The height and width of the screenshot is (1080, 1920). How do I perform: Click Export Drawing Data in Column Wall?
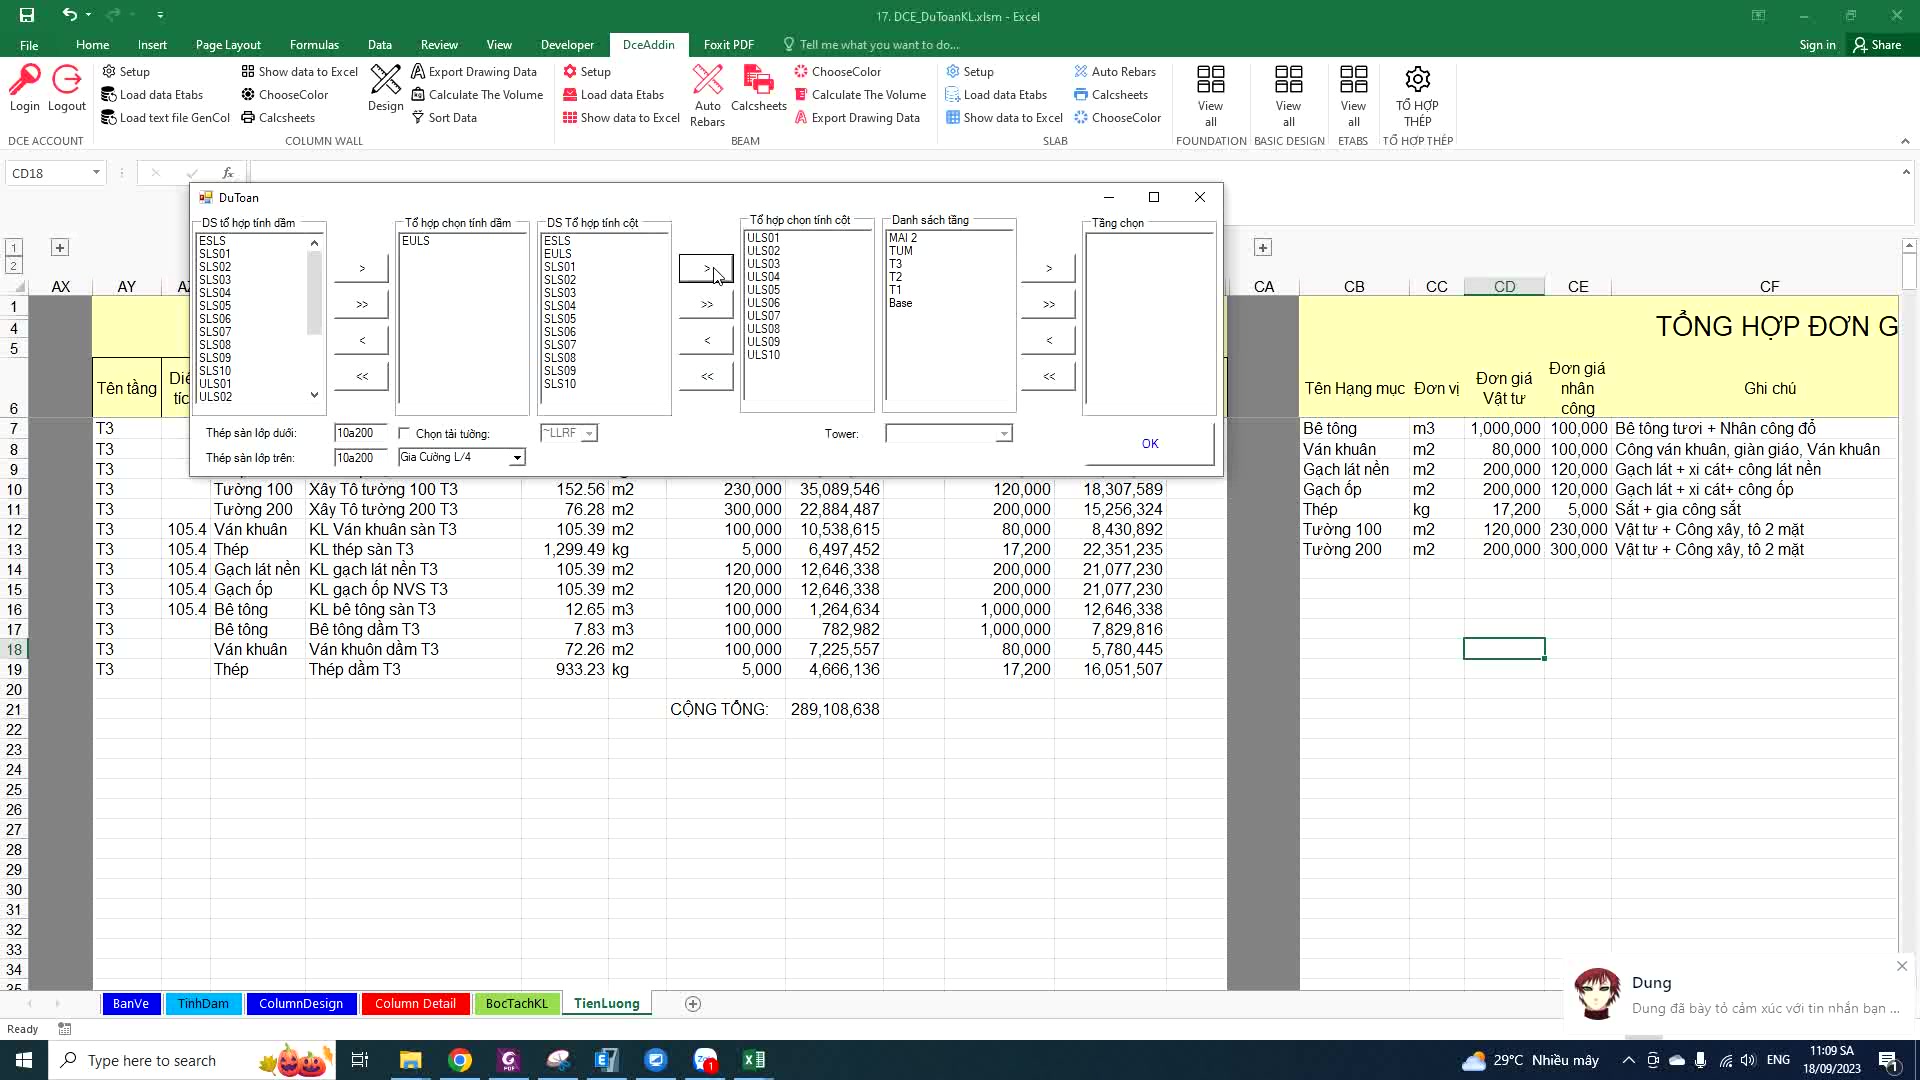pos(474,72)
